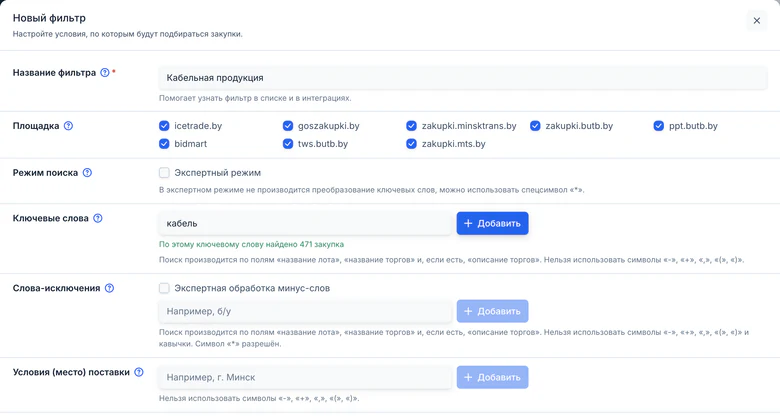Focus the filter name field Кабельная продукция
The image size is (780, 417).
tap(463, 78)
